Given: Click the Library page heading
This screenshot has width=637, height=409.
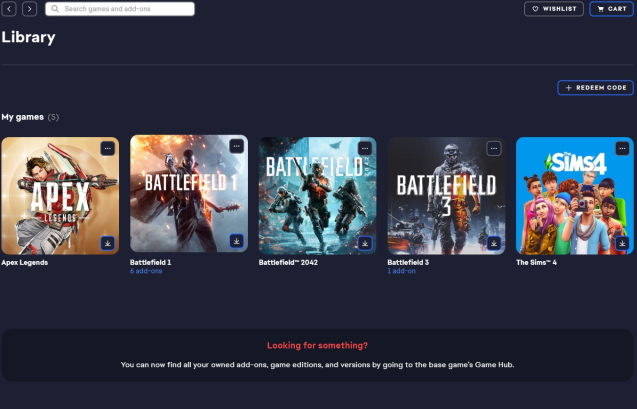Looking at the screenshot, I should (x=28, y=37).
